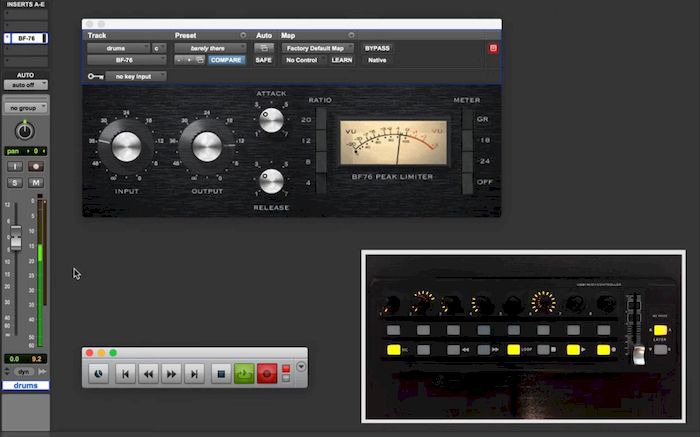700x437 pixels.
Task: Click the INSERTS A-E header
Action: point(25,4)
